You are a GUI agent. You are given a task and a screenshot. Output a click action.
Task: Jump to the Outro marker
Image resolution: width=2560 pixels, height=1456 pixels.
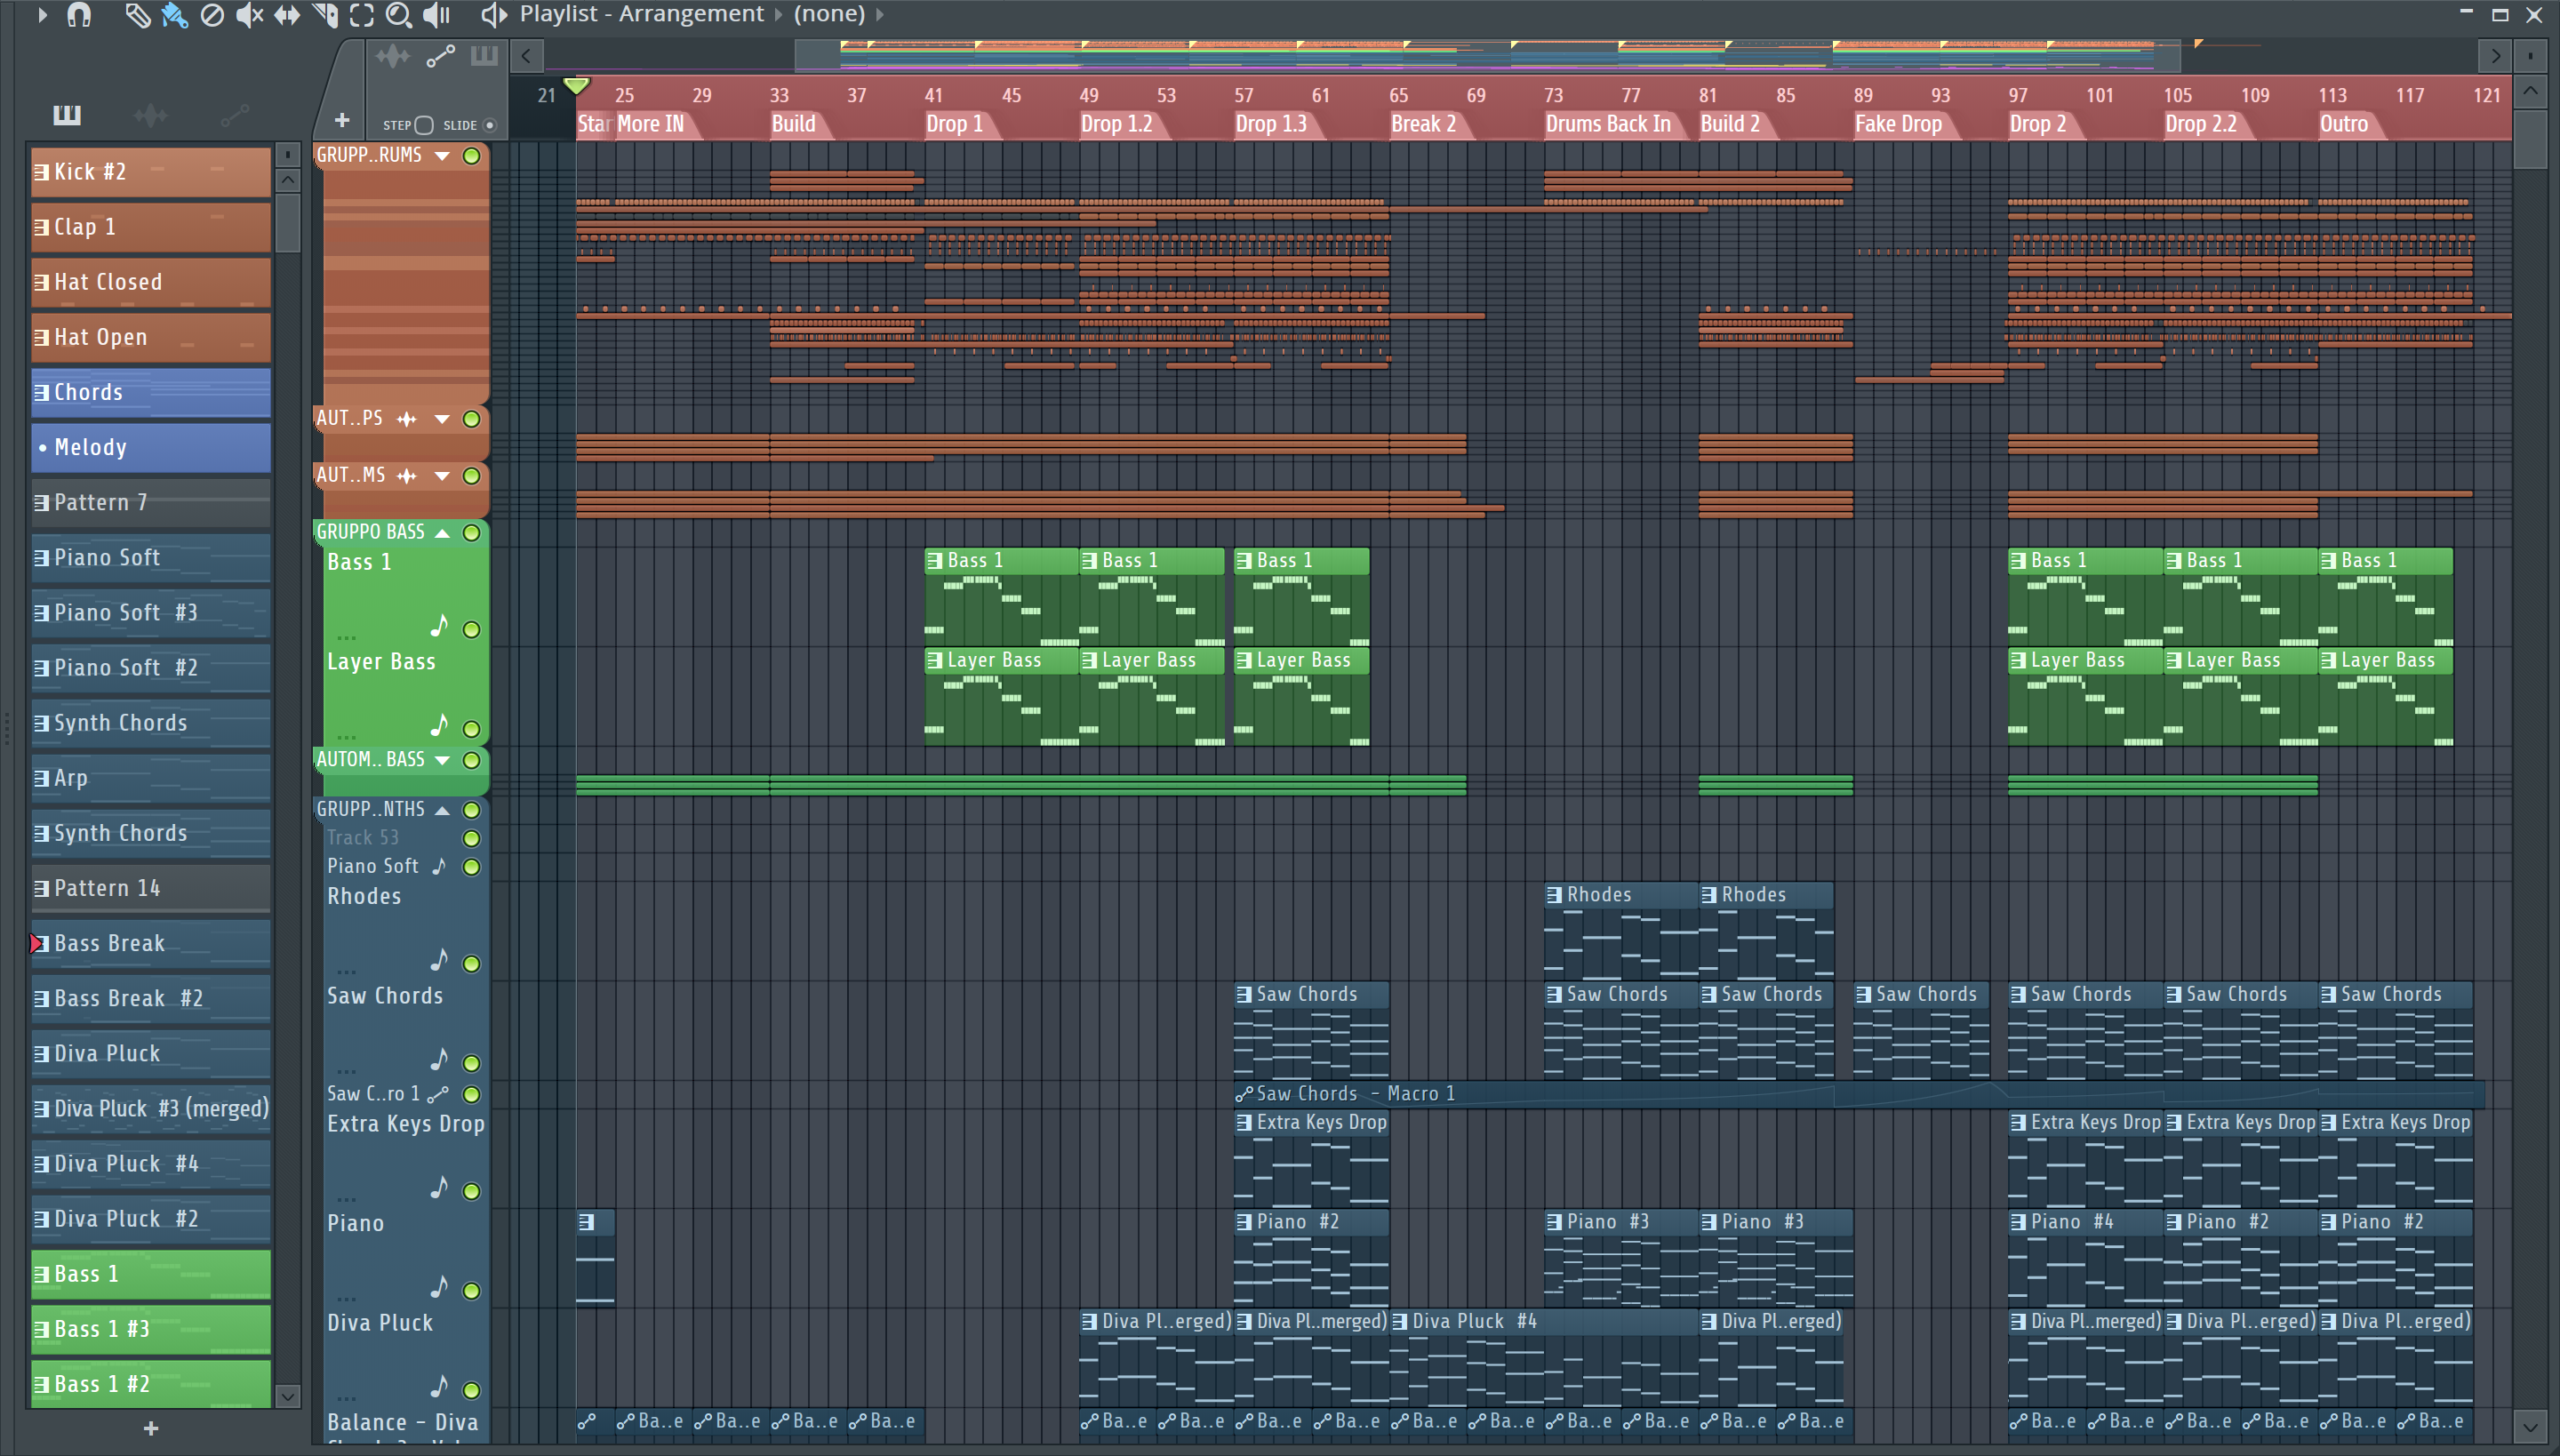(x=2344, y=124)
